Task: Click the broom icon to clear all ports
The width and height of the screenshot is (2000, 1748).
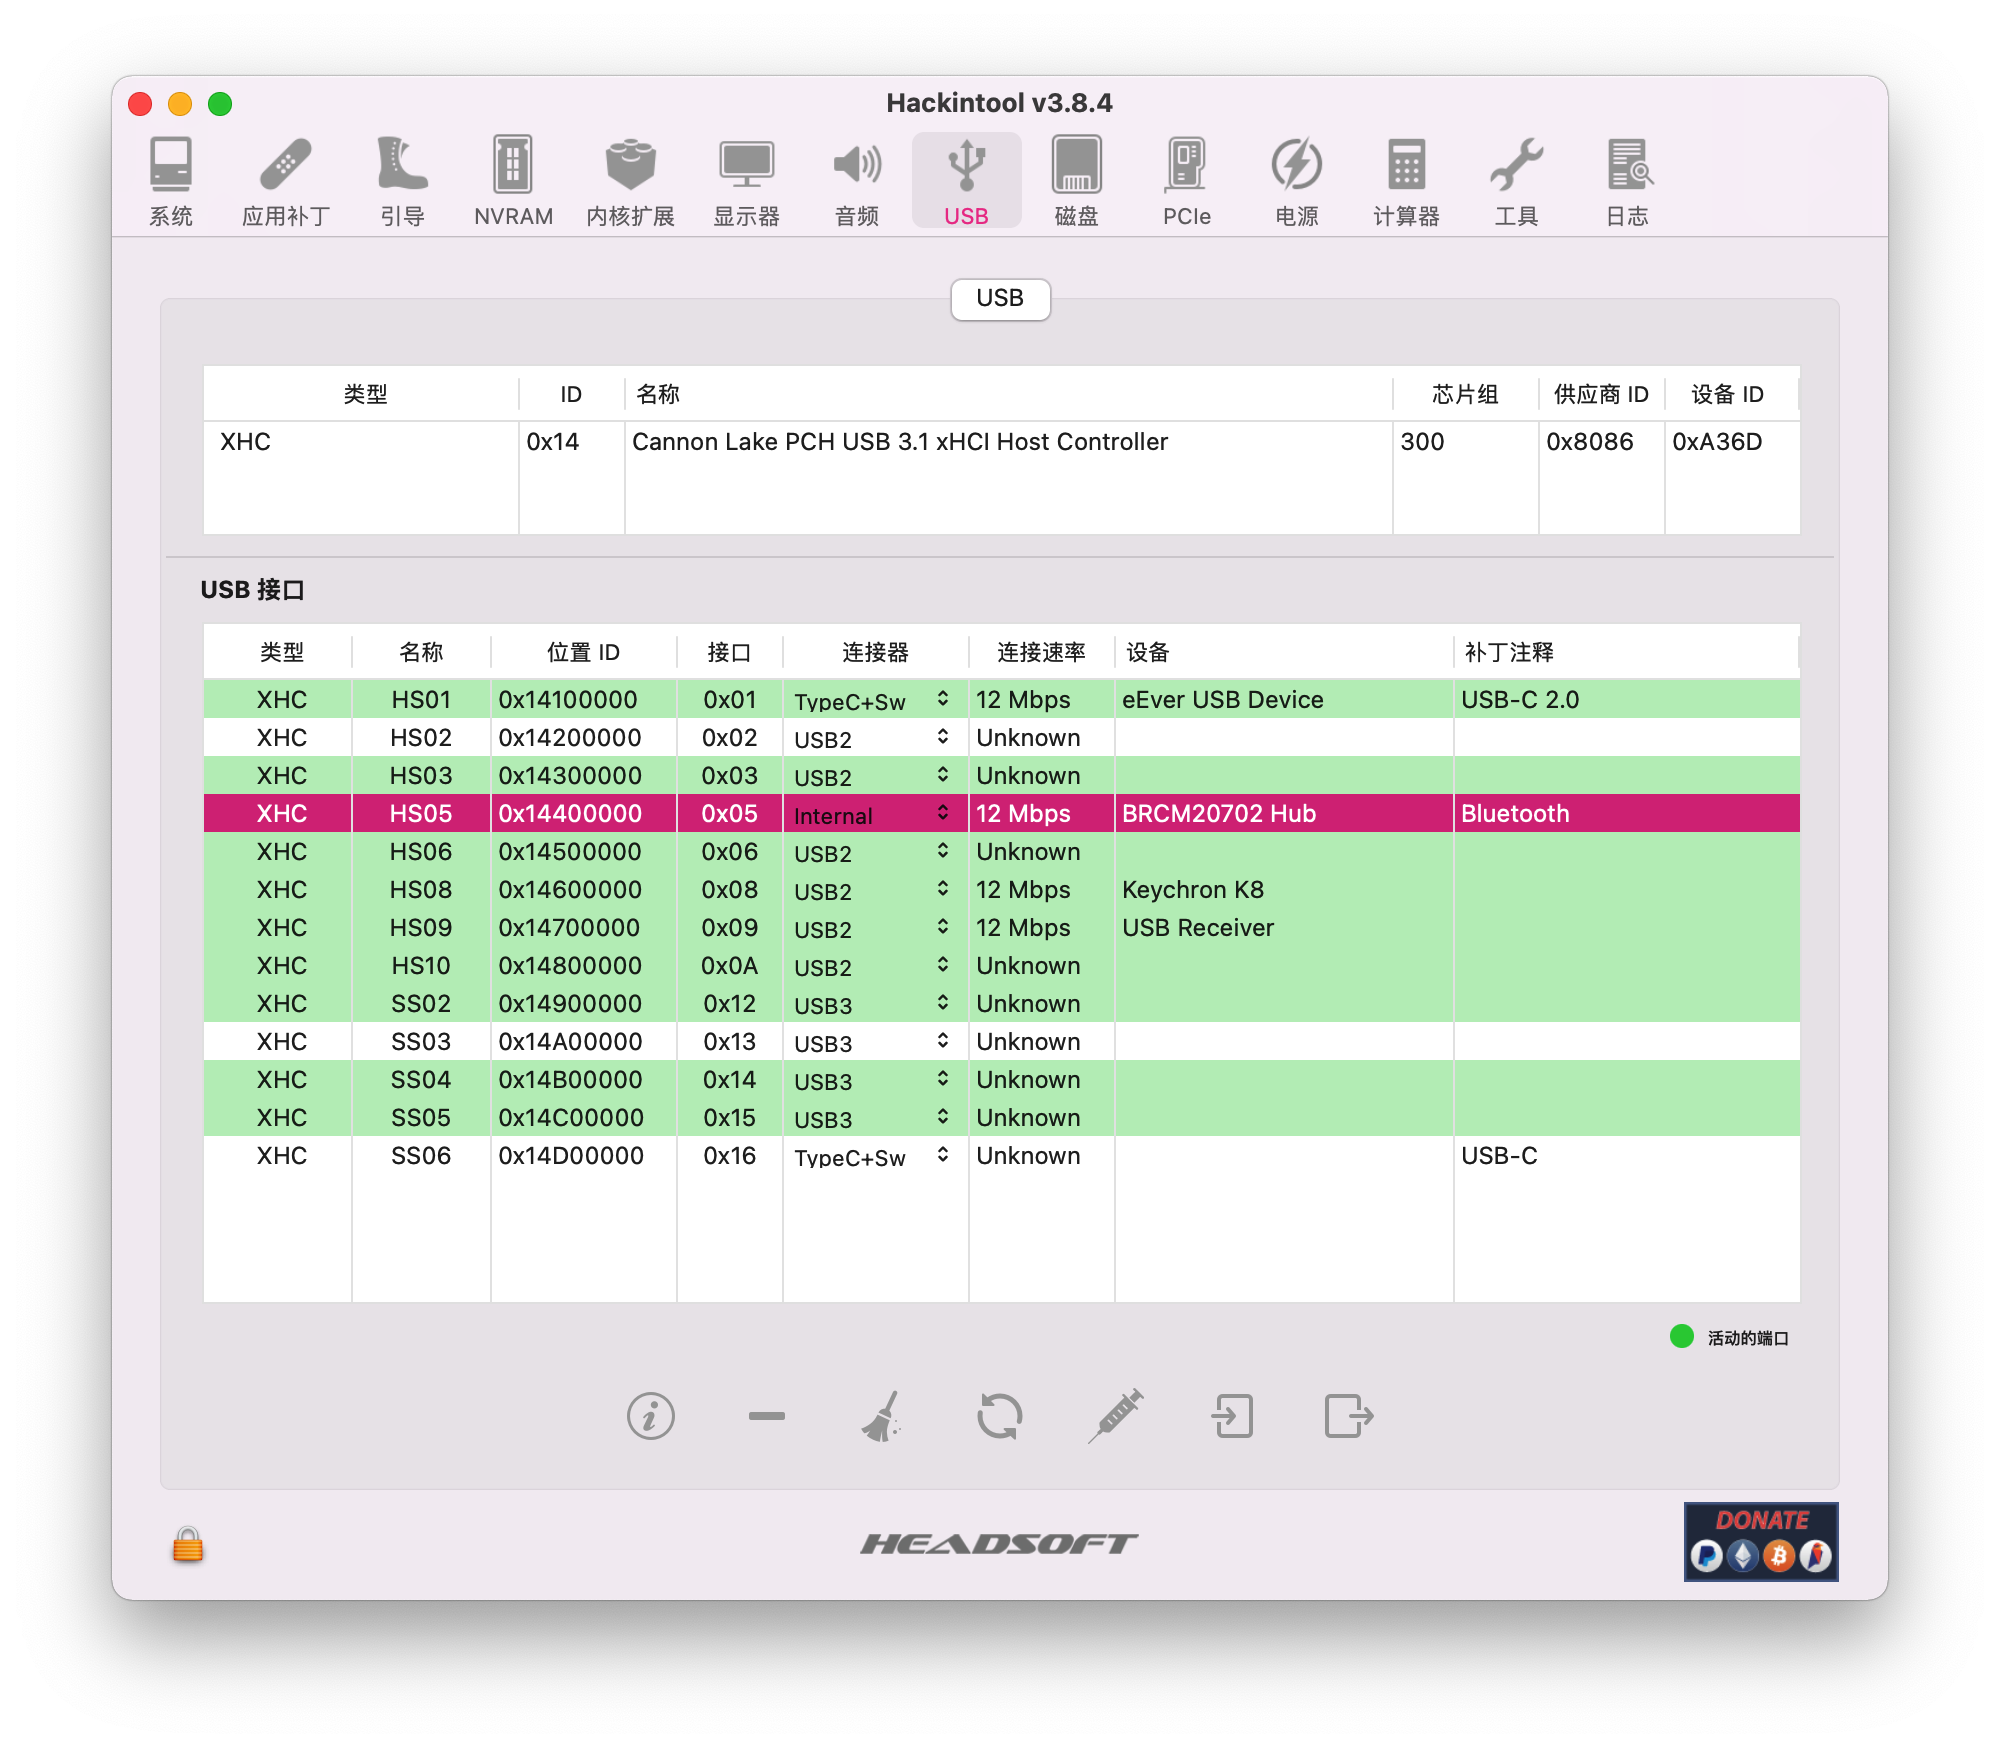Action: [x=883, y=1416]
